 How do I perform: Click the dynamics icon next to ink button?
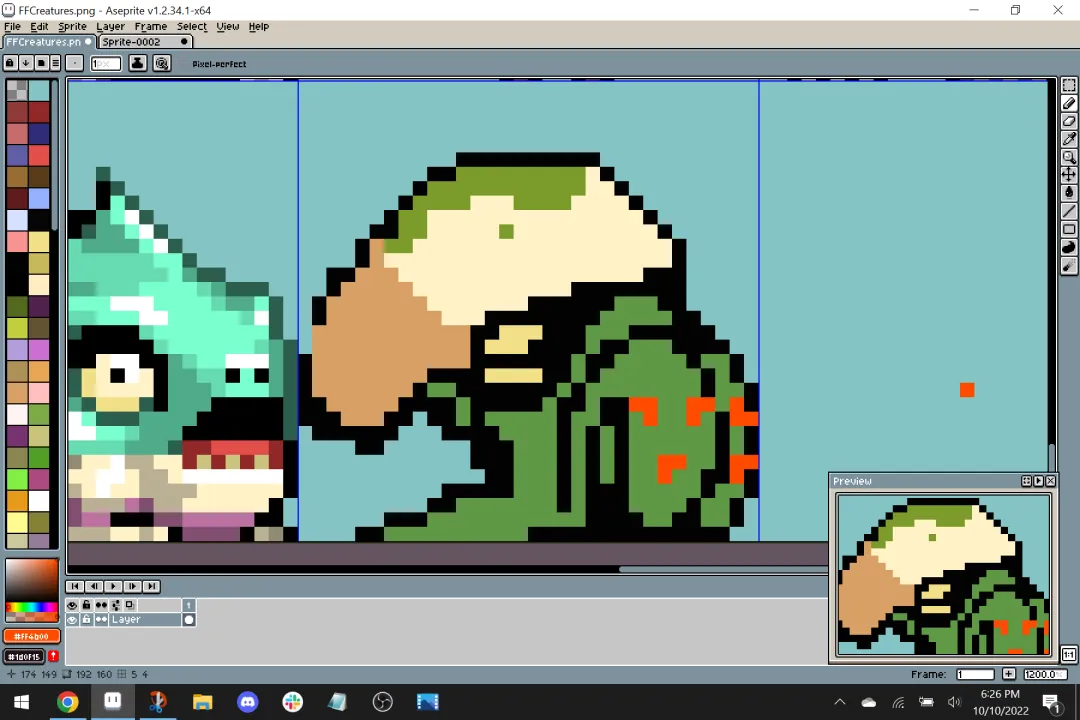click(162, 63)
